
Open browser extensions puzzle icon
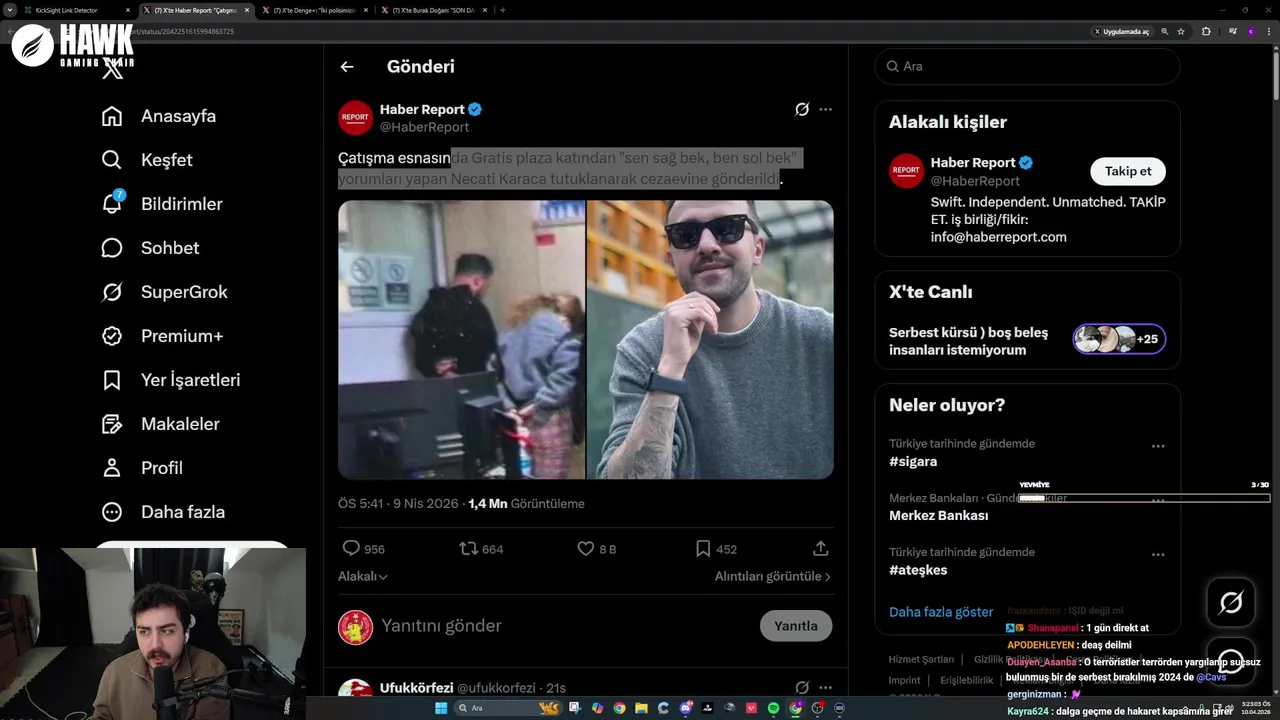1206,32
